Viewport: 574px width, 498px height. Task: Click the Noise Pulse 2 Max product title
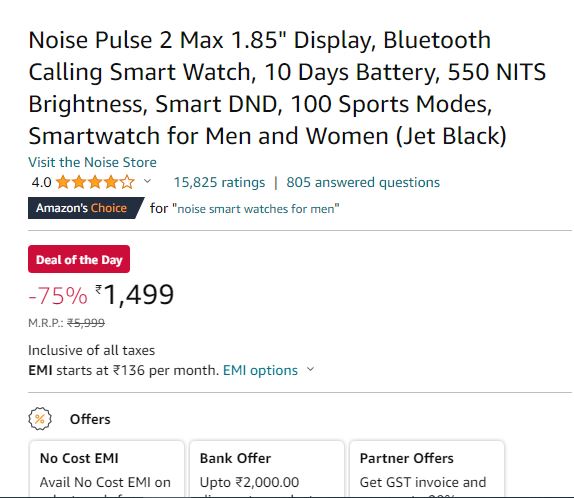[287, 88]
